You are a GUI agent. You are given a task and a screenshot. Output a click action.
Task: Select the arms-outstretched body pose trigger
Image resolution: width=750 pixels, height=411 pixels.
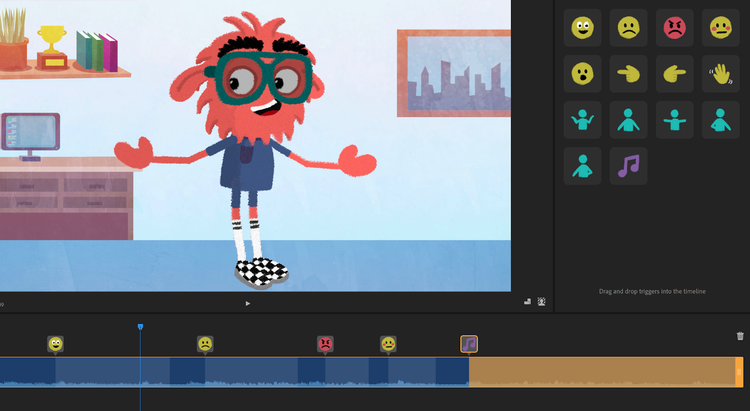point(675,120)
